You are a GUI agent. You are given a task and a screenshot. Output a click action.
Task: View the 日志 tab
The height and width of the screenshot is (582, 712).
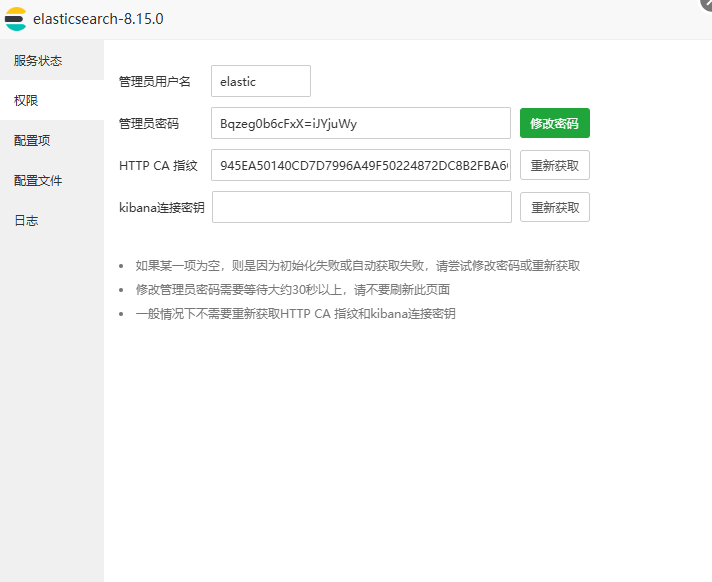tap(52, 220)
